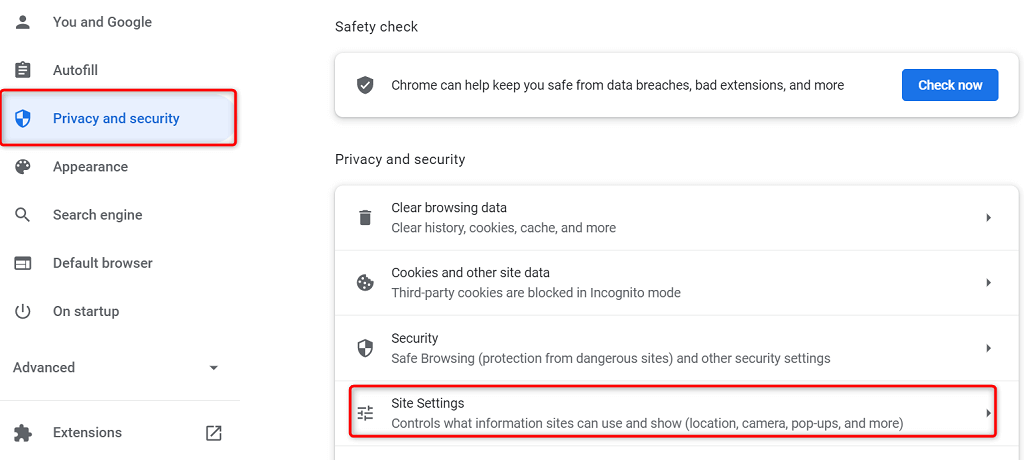
Task: Go to Search engine settings
Action: [x=97, y=215]
